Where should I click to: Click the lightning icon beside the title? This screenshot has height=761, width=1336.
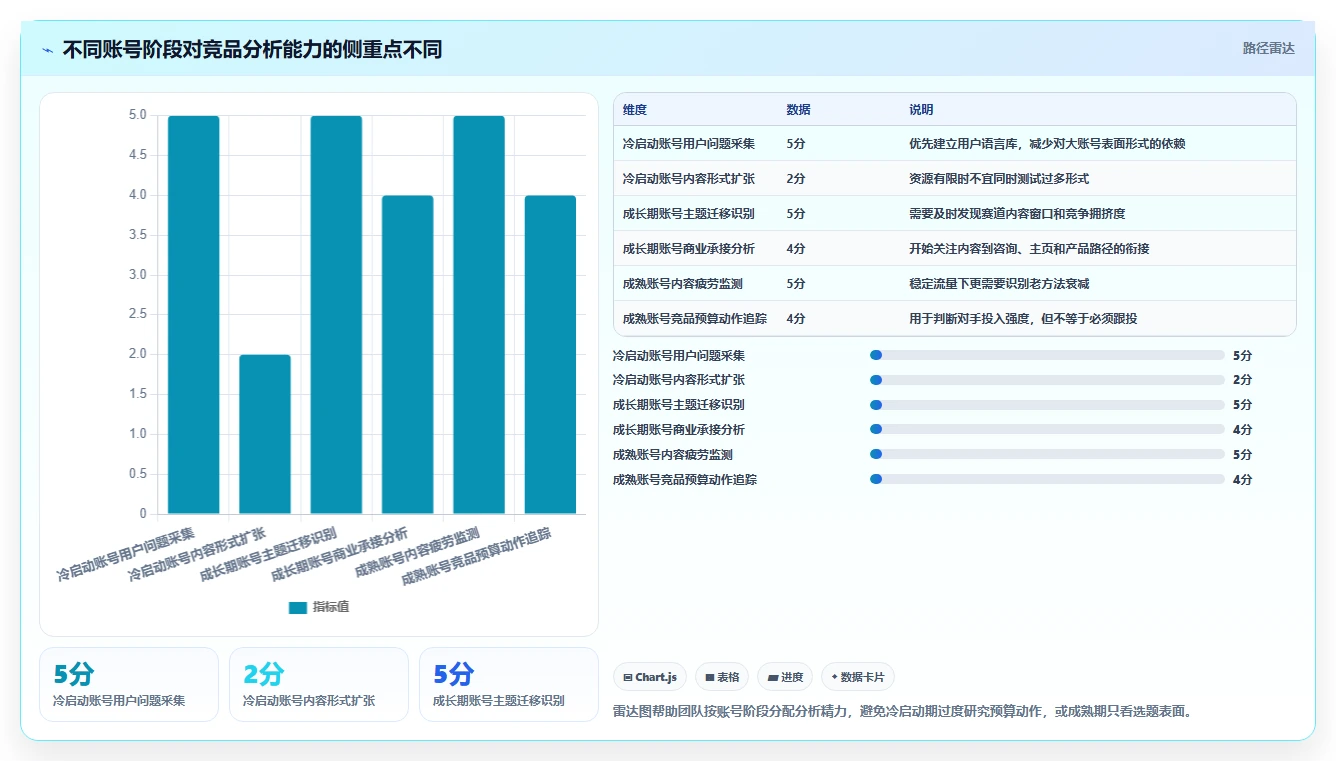click(48, 49)
